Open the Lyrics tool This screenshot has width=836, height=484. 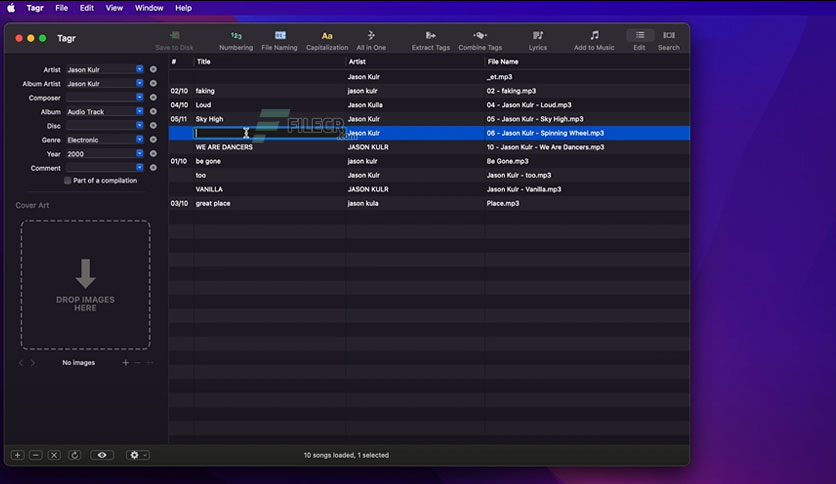coord(537,41)
